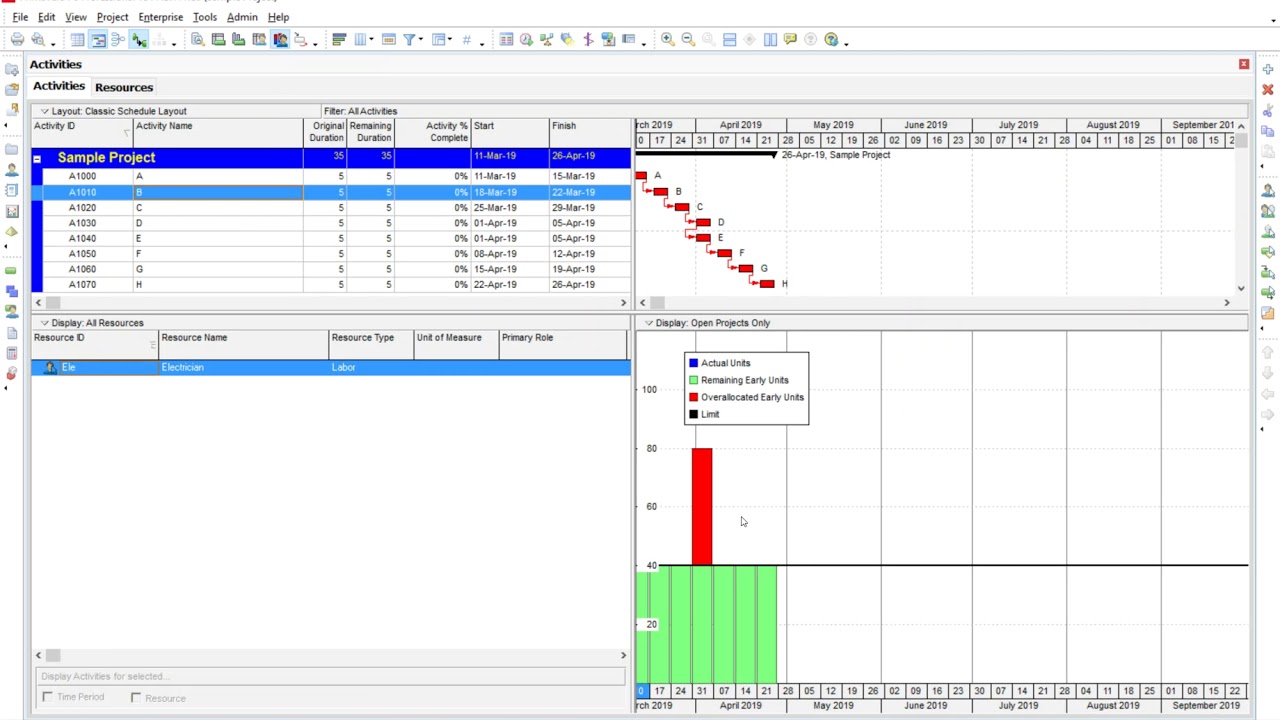The image size is (1280, 720).
Task: Copy with the right sidebar copy icon
Action: [1268, 131]
